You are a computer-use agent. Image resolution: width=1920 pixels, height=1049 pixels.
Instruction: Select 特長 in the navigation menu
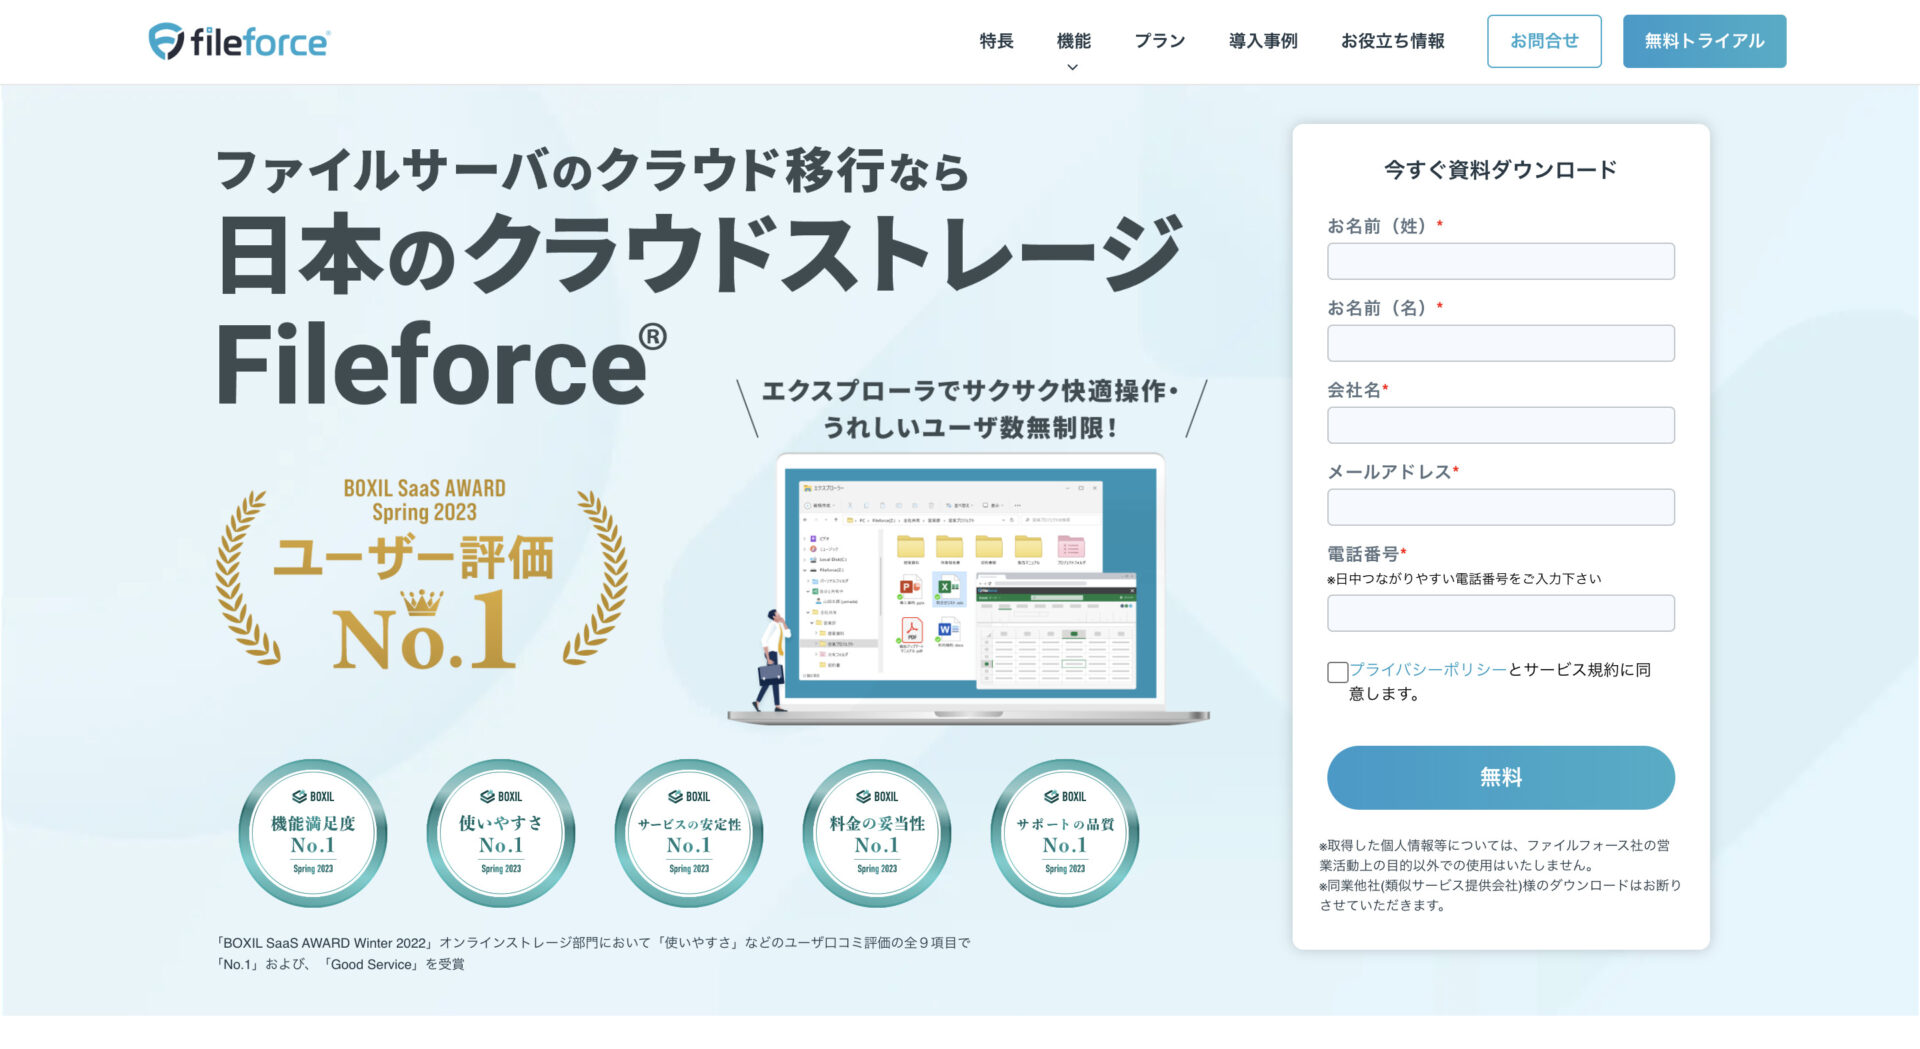(x=995, y=41)
